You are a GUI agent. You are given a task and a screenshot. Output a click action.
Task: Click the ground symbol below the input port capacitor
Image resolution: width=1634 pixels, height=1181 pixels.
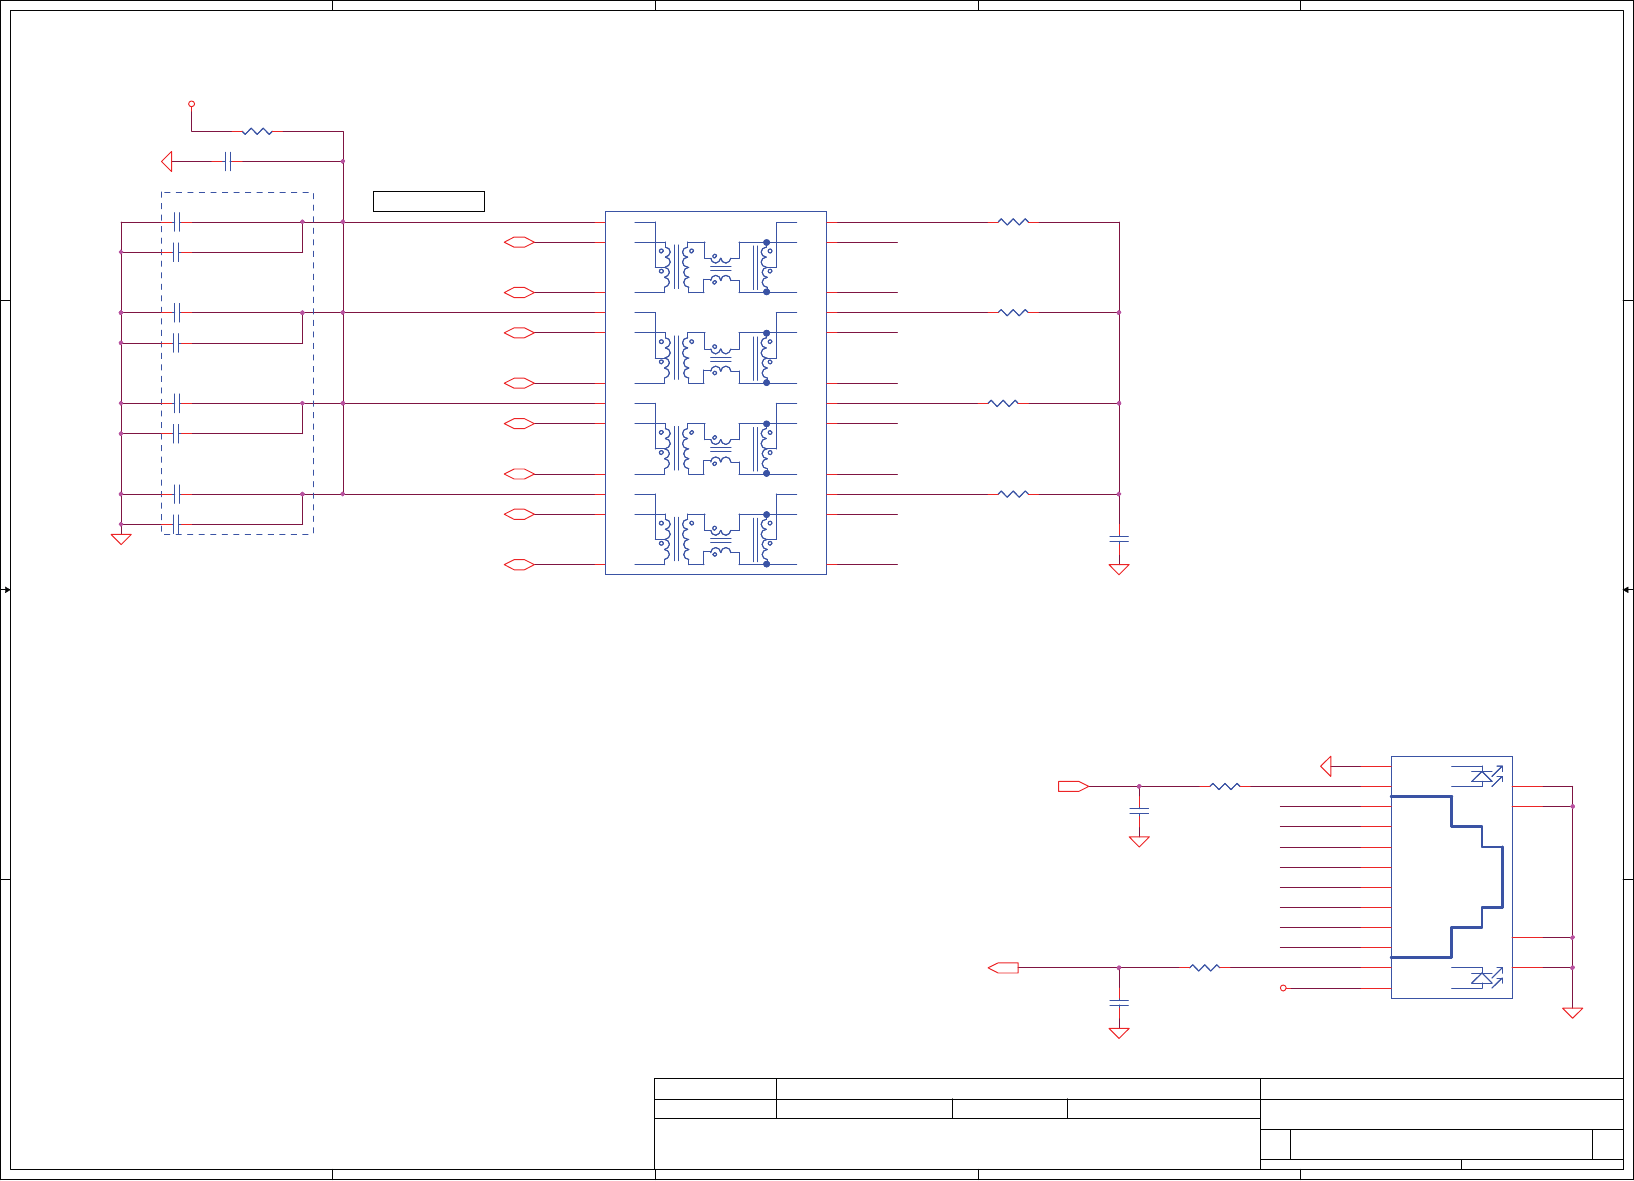coord(1139,841)
